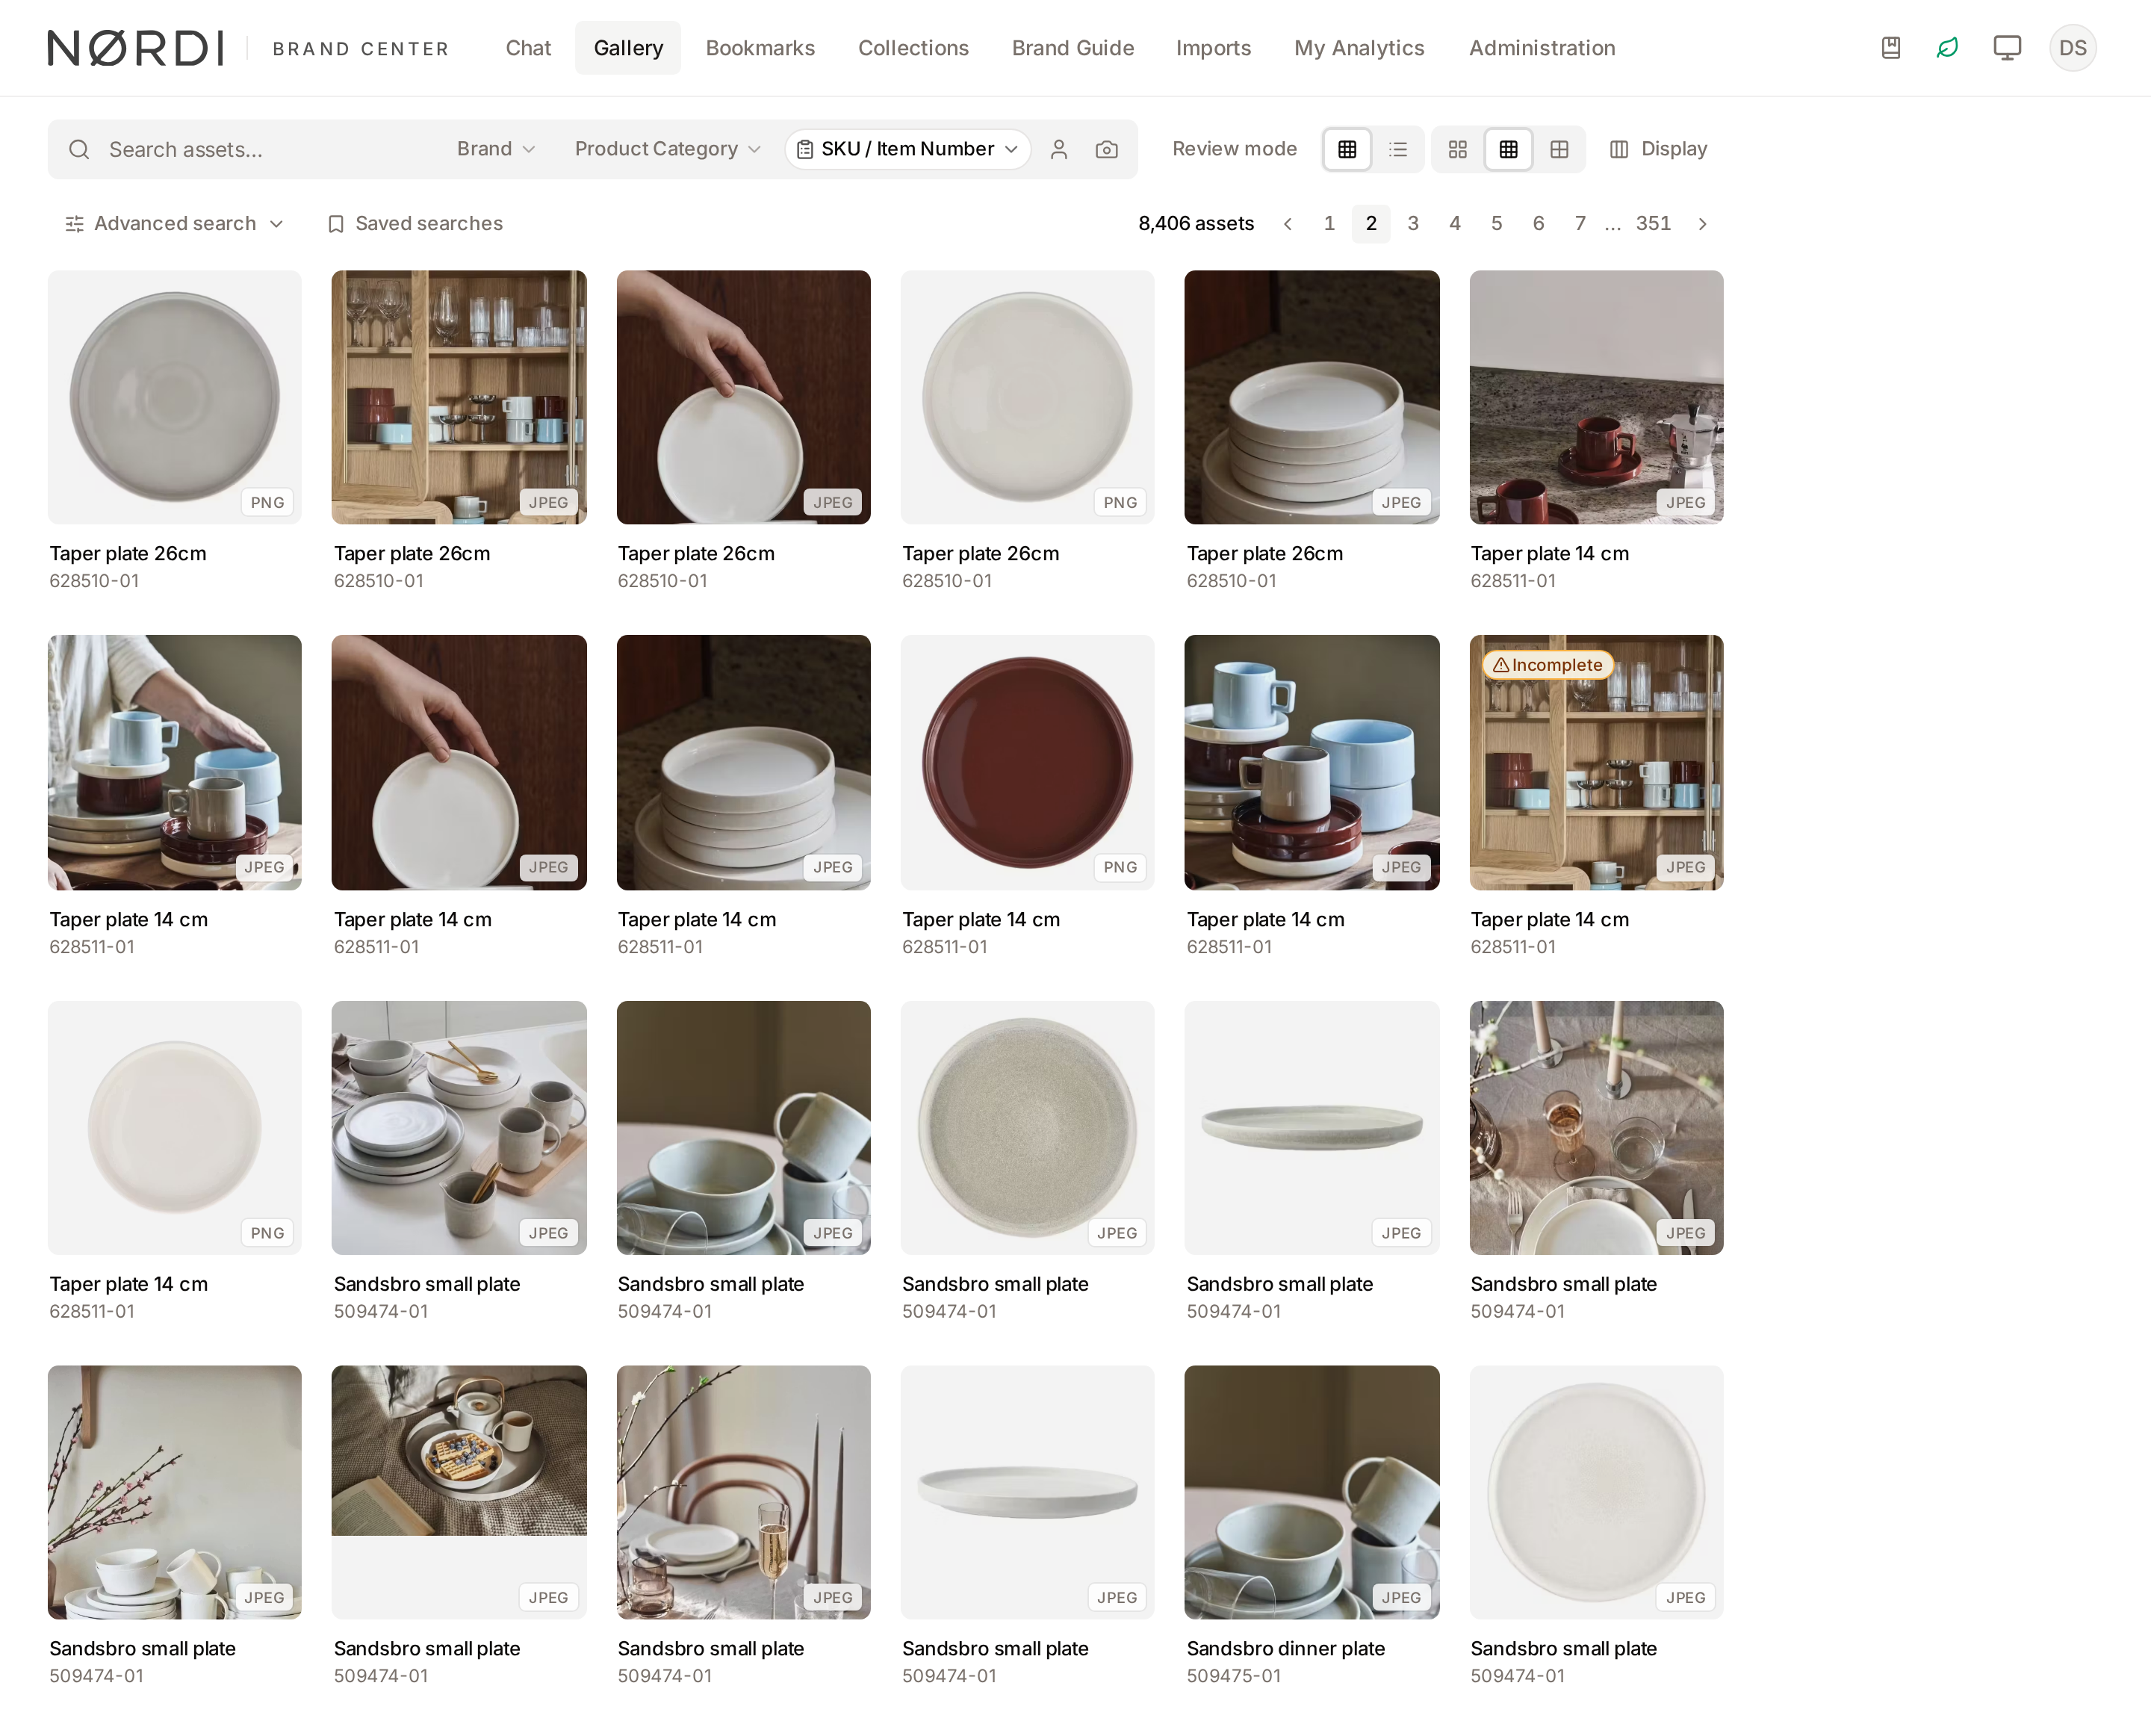Click the NORDI logo
Viewport: 2151px width, 1736px height.
click(x=135, y=48)
